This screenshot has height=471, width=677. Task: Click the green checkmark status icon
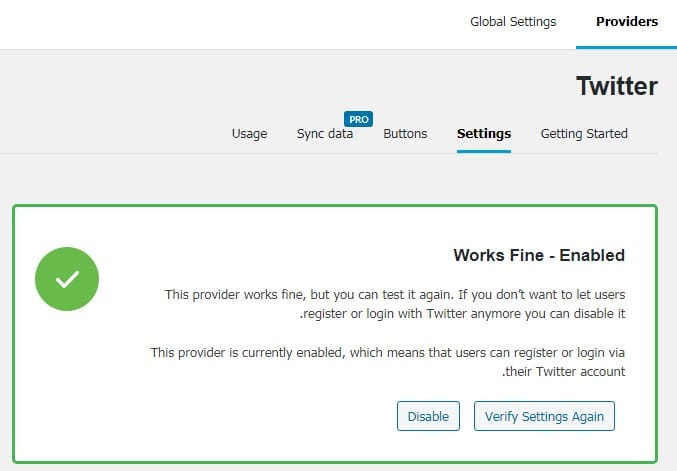point(67,279)
